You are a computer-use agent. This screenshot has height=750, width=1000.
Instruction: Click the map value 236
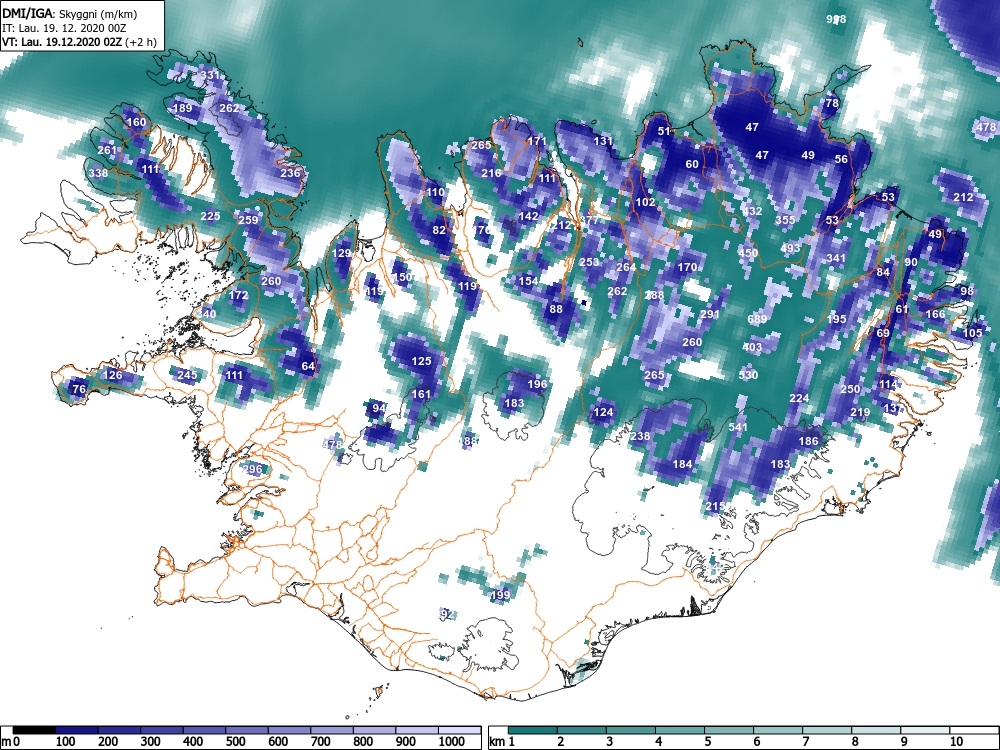(x=290, y=173)
